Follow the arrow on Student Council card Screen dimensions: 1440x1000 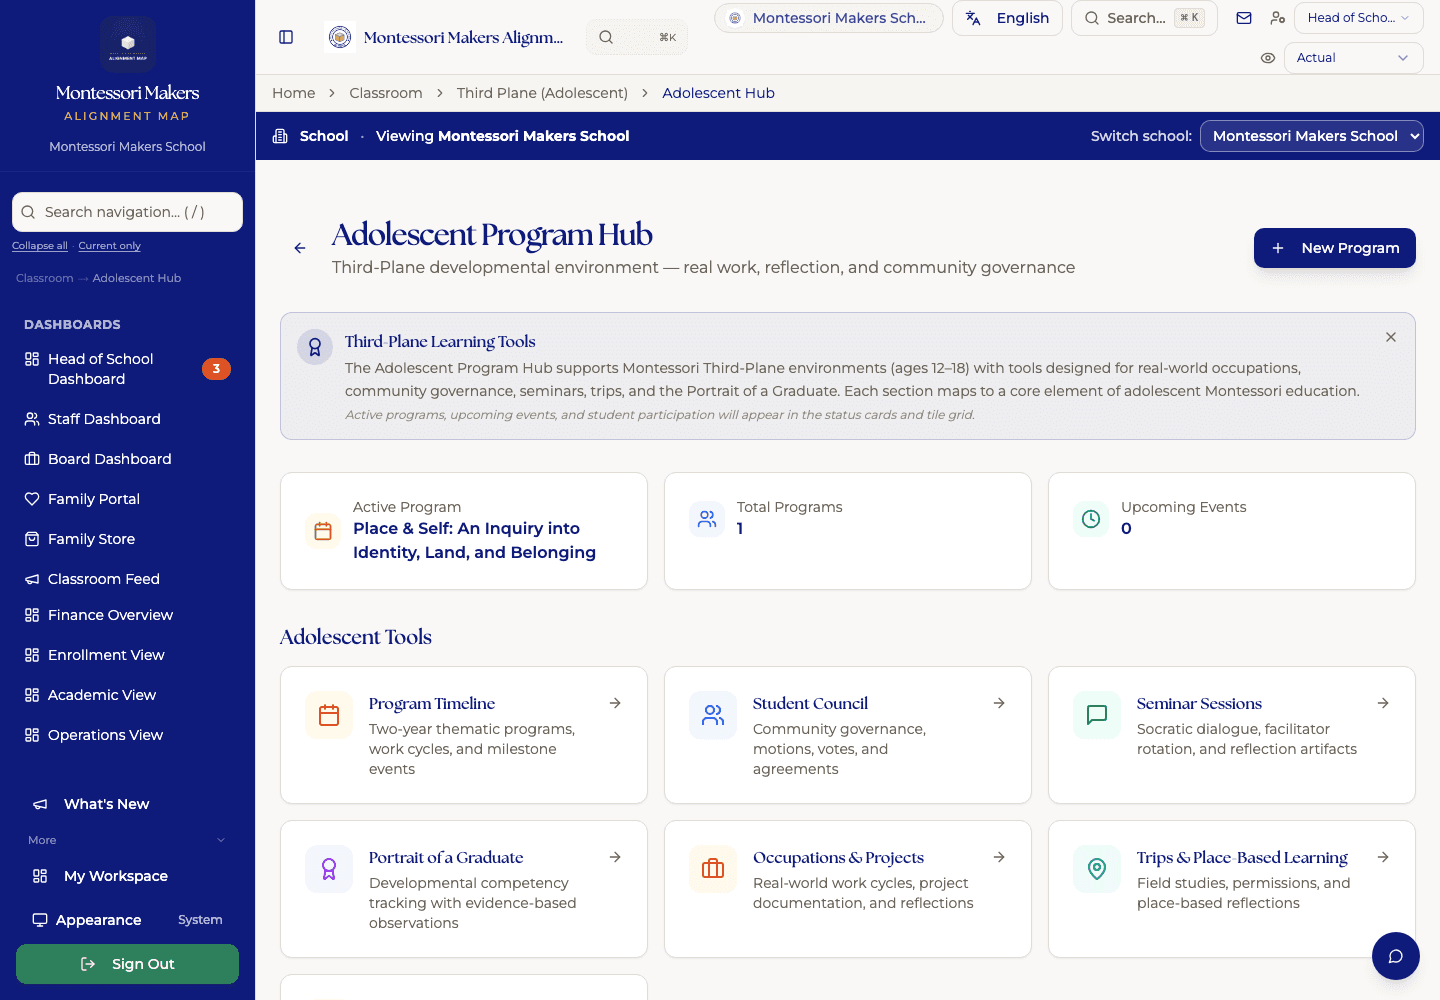coord(999,703)
